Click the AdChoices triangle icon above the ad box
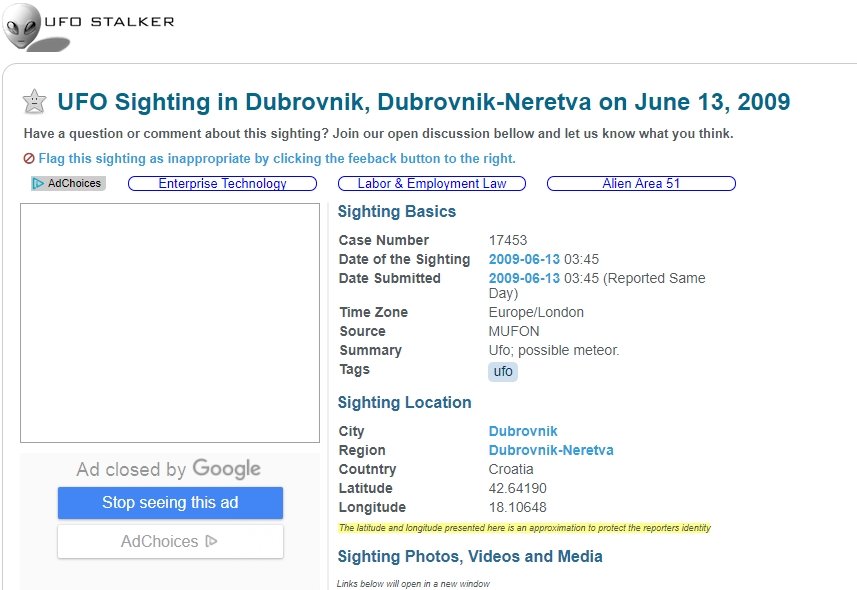The image size is (857, 590). 39,184
